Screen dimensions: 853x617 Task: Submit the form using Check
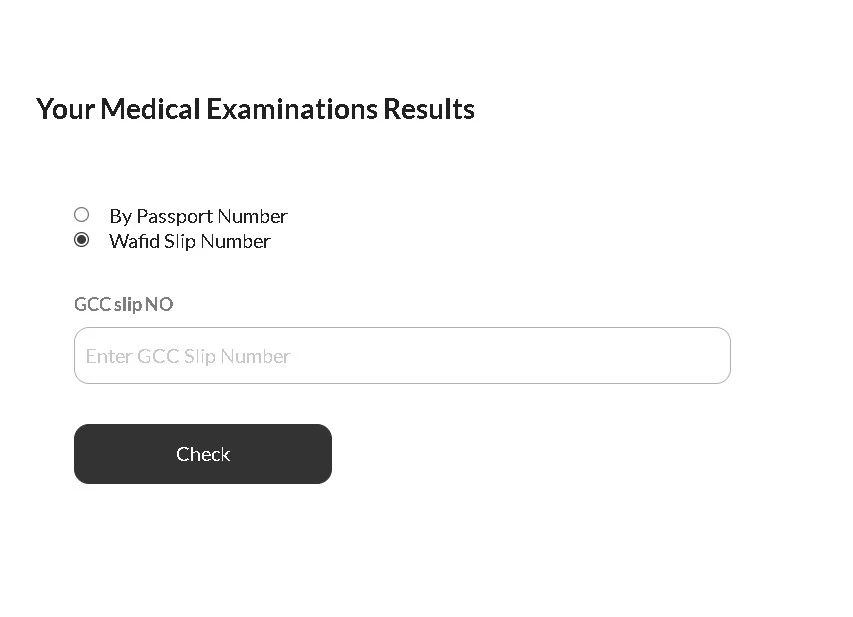[x=203, y=454]
